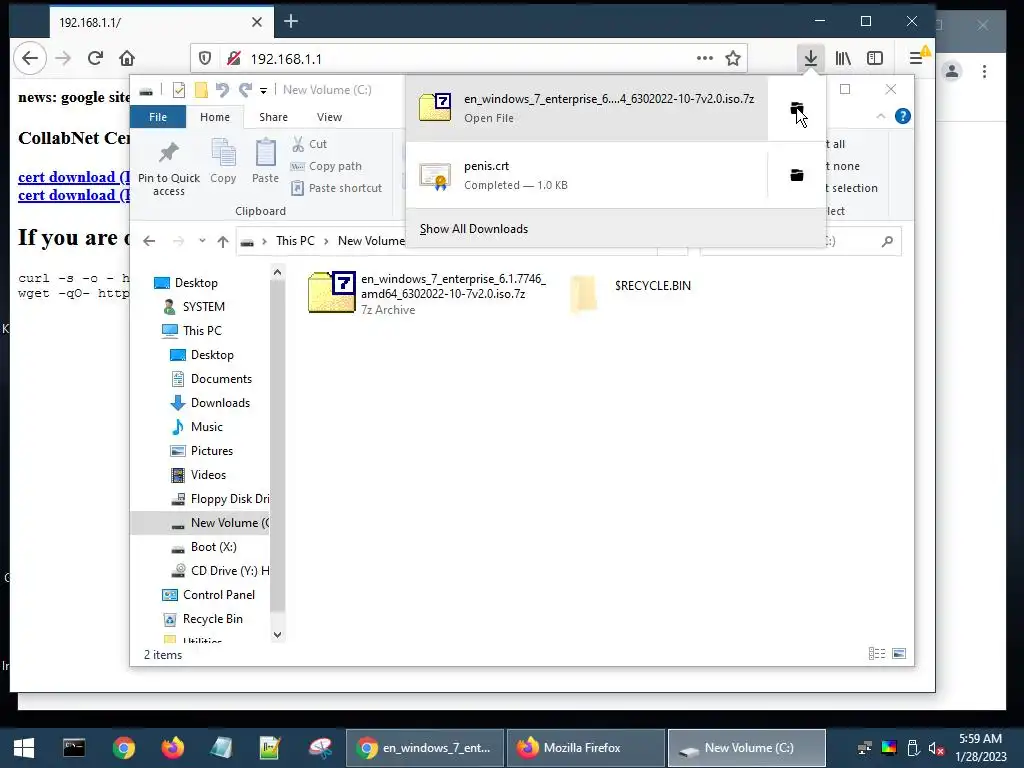1024x768 pixels.
Task: Switch to the Share ribbon tab
Action: point(273,117)
